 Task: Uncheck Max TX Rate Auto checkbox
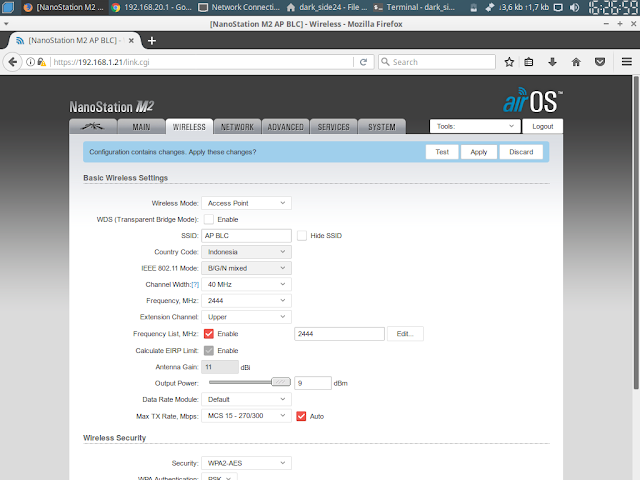point(301,416)
